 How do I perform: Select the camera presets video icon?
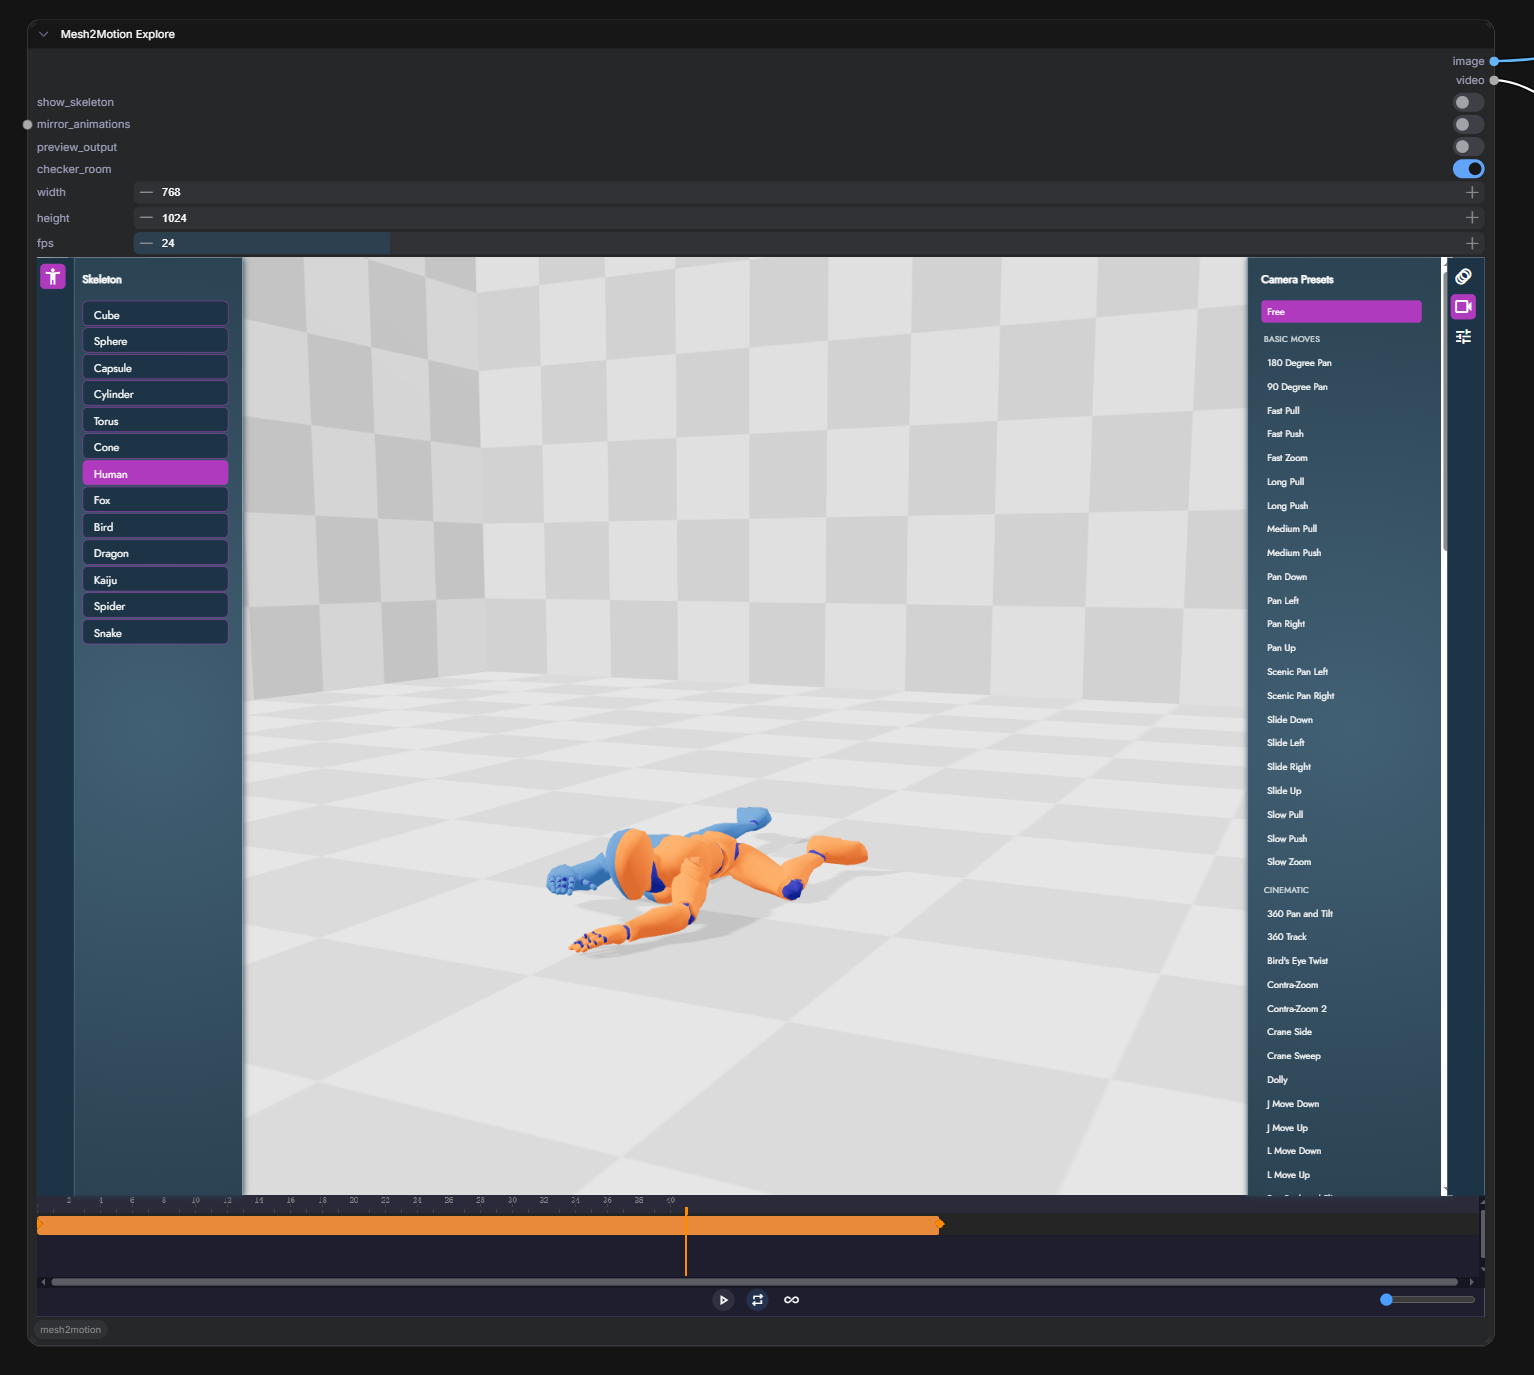1463,307
